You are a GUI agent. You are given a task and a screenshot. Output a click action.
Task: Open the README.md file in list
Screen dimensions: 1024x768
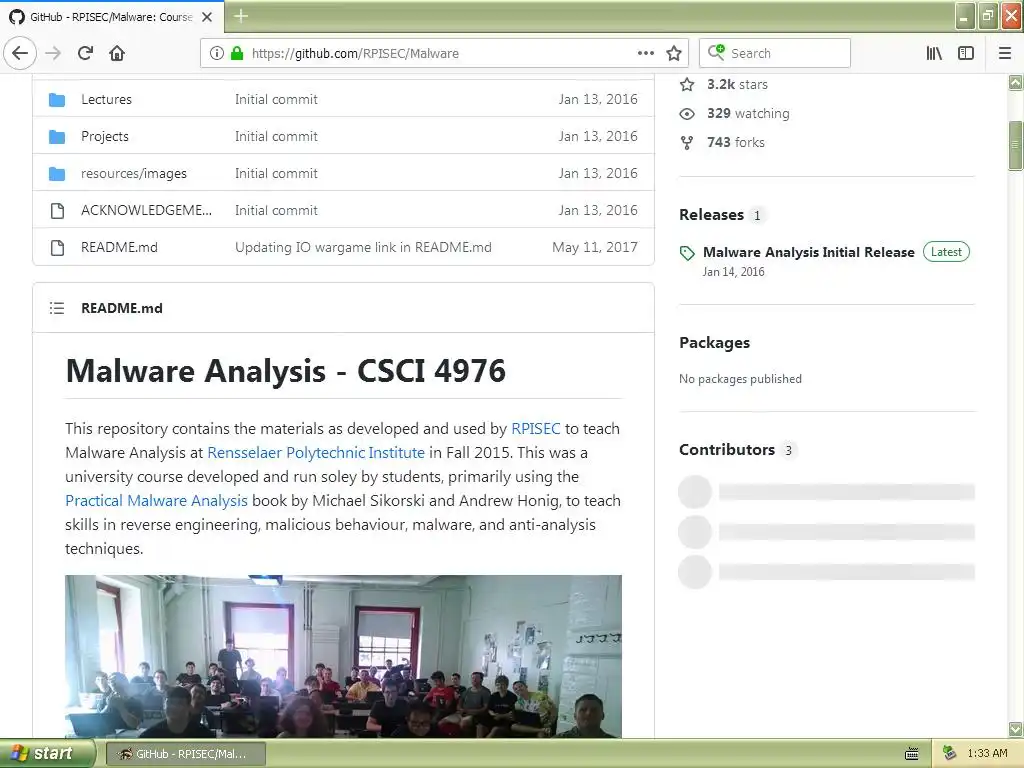coord(120,247)
